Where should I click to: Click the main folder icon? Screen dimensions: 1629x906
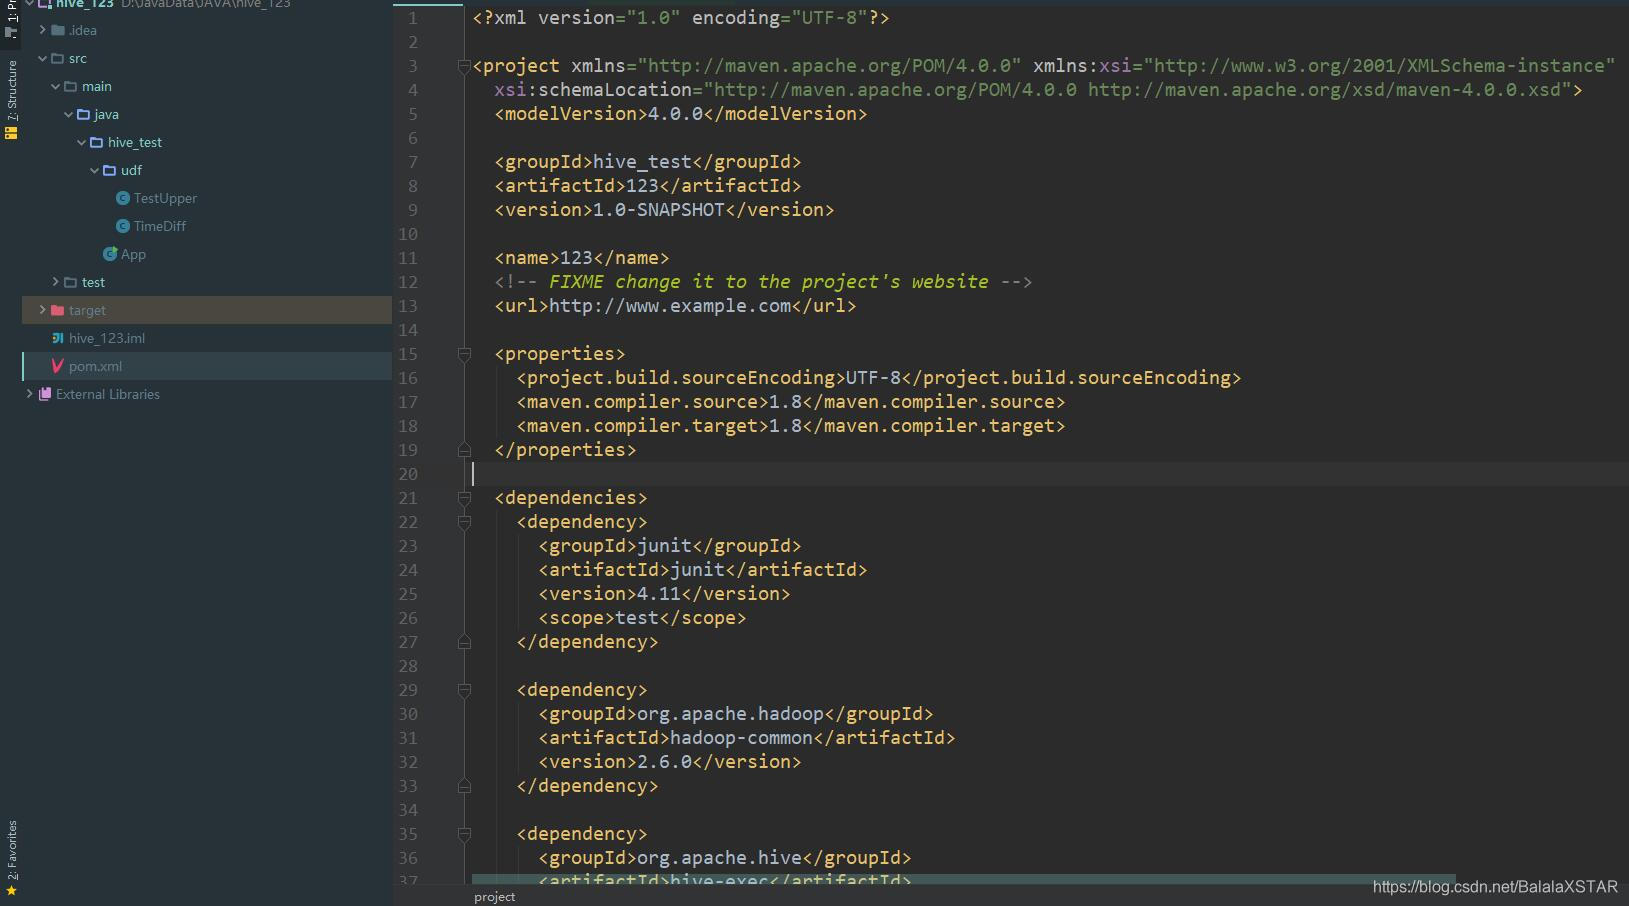71,86
